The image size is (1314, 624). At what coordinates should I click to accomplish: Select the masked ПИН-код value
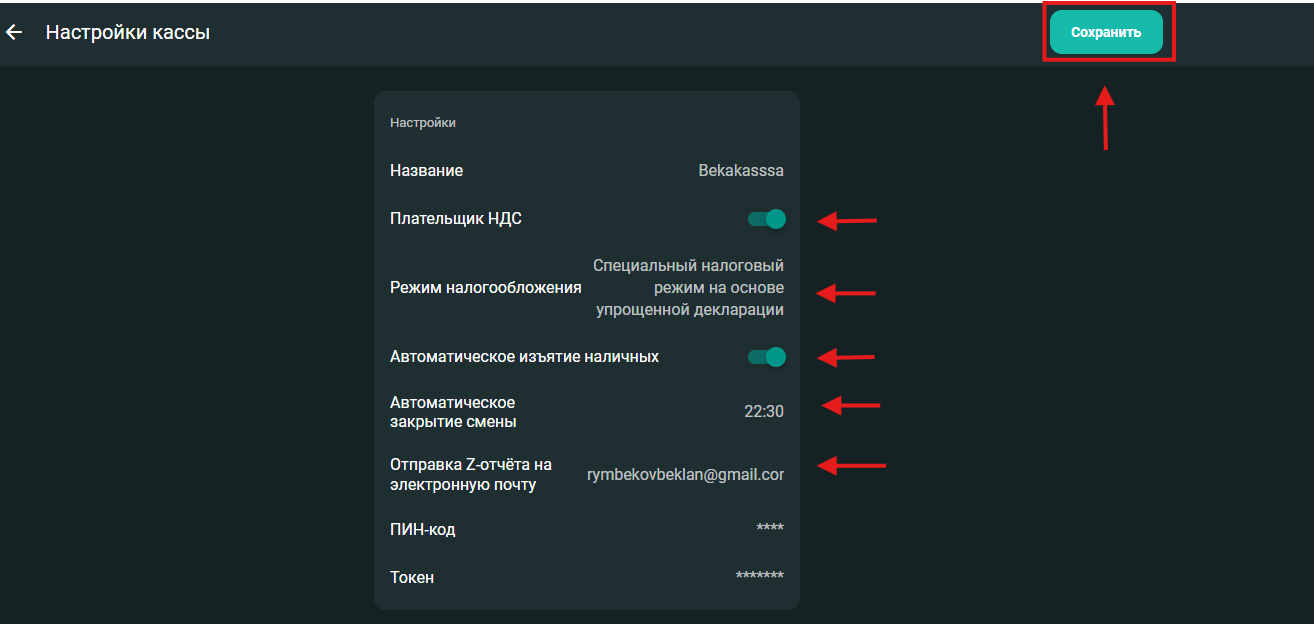pyautogui.click(x=770, y=529)
